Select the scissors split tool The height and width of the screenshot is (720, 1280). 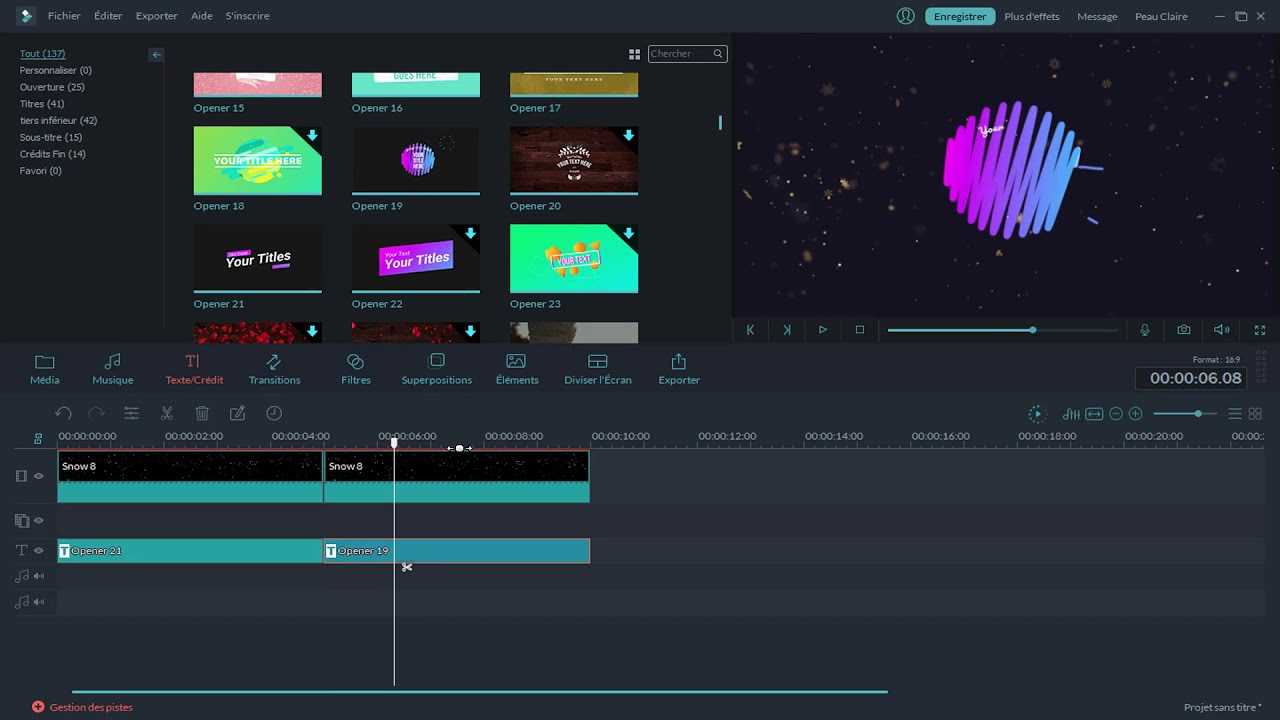click(x=166, y=413)
